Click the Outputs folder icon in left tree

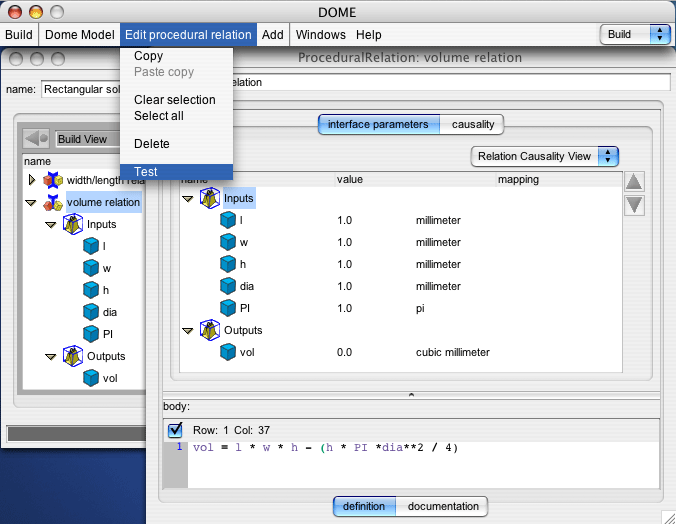tap(73, 356)
